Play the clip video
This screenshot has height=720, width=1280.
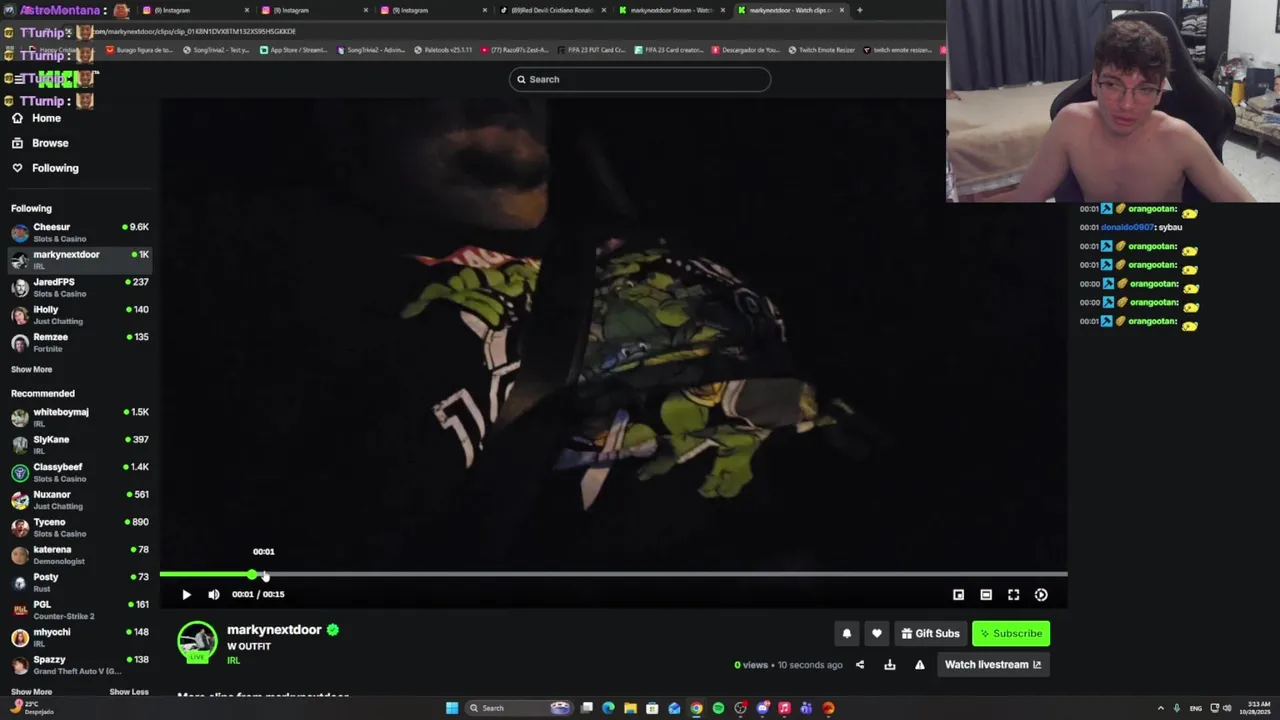(186, 594)
